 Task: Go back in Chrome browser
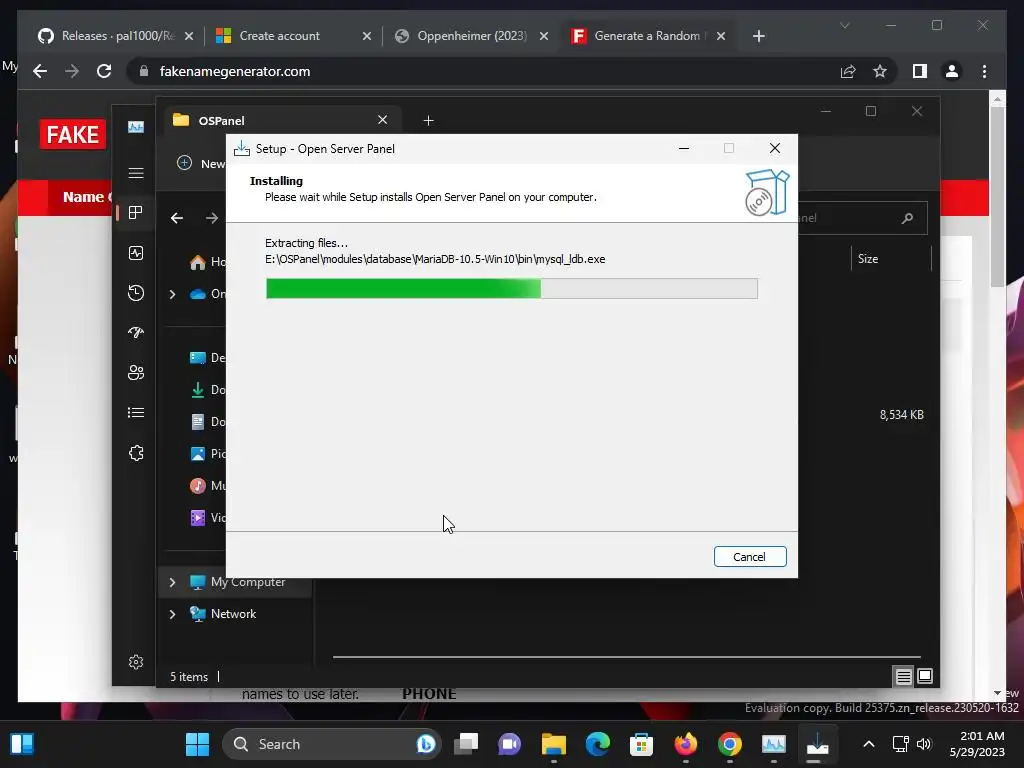click(x=40, y=71)
